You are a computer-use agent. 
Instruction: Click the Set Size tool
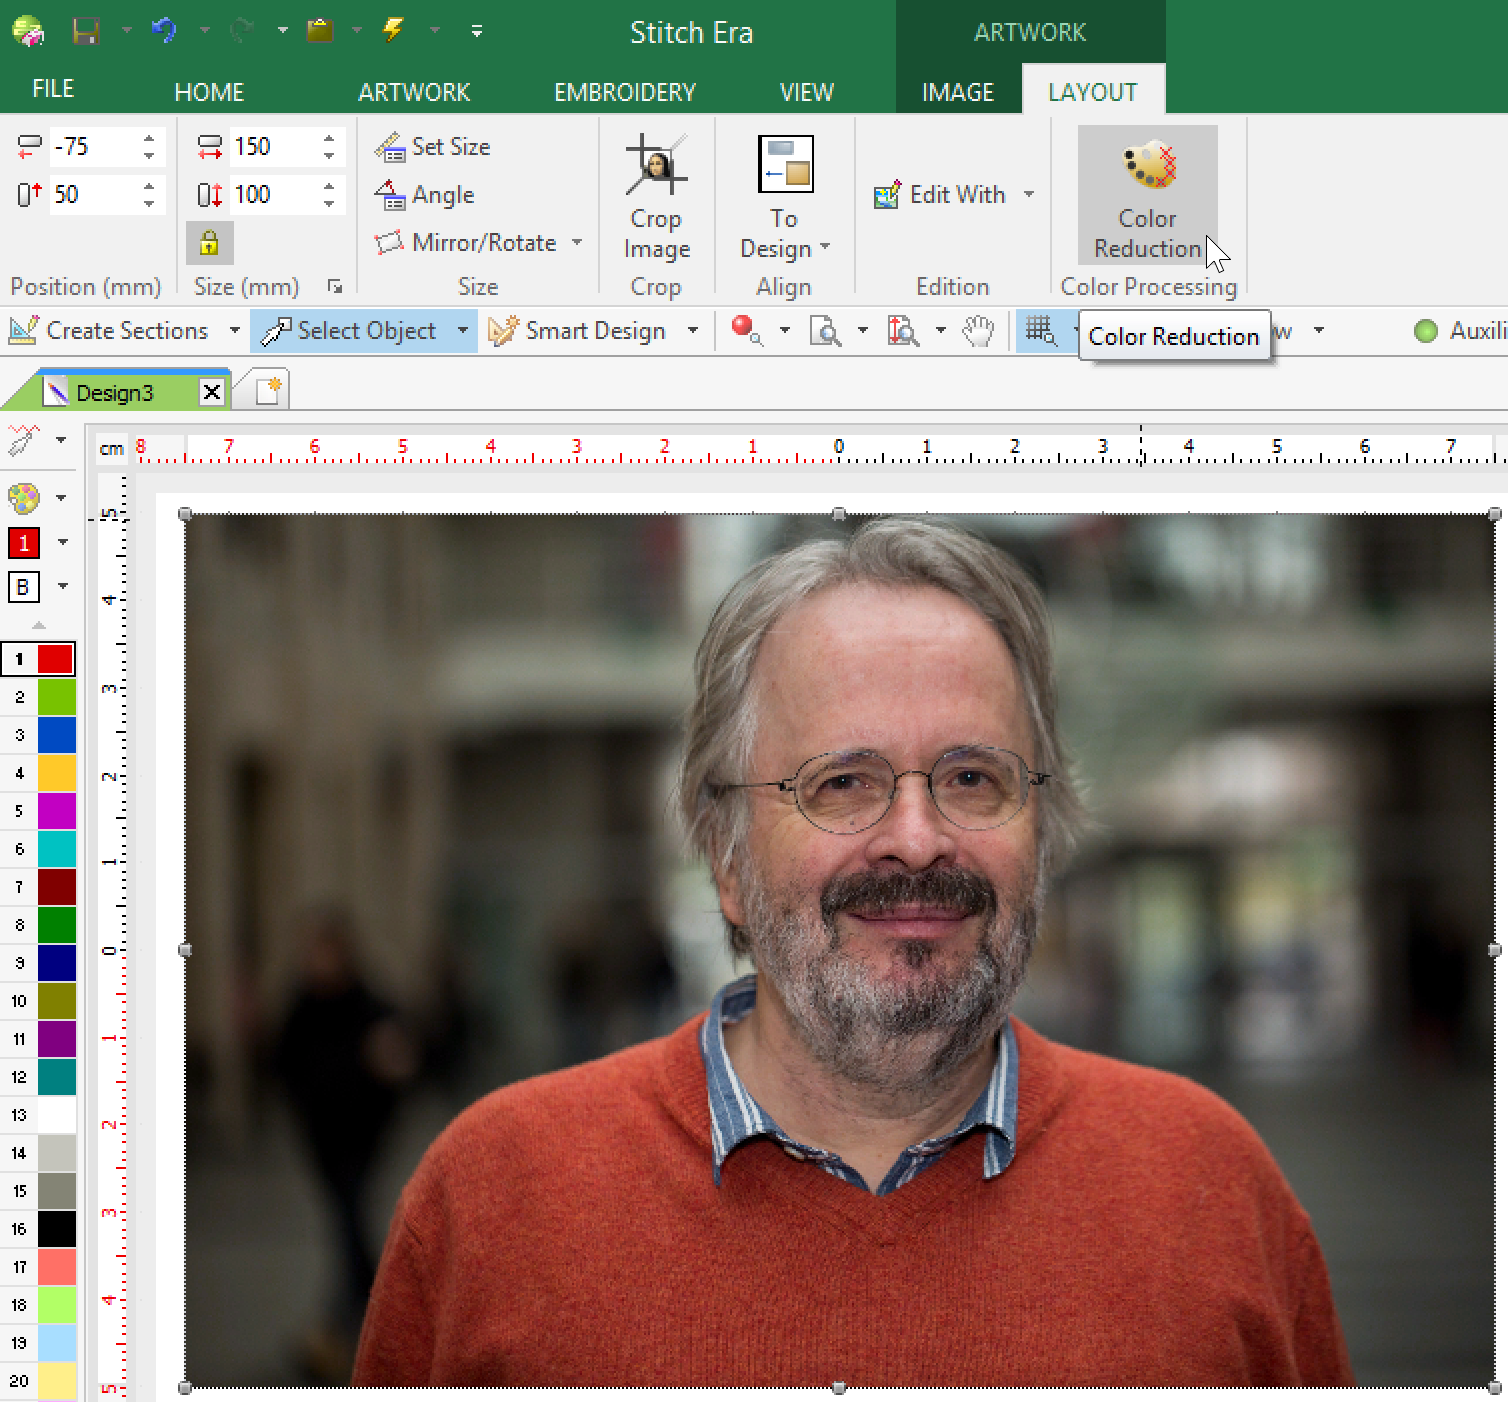tap(433, 147)
